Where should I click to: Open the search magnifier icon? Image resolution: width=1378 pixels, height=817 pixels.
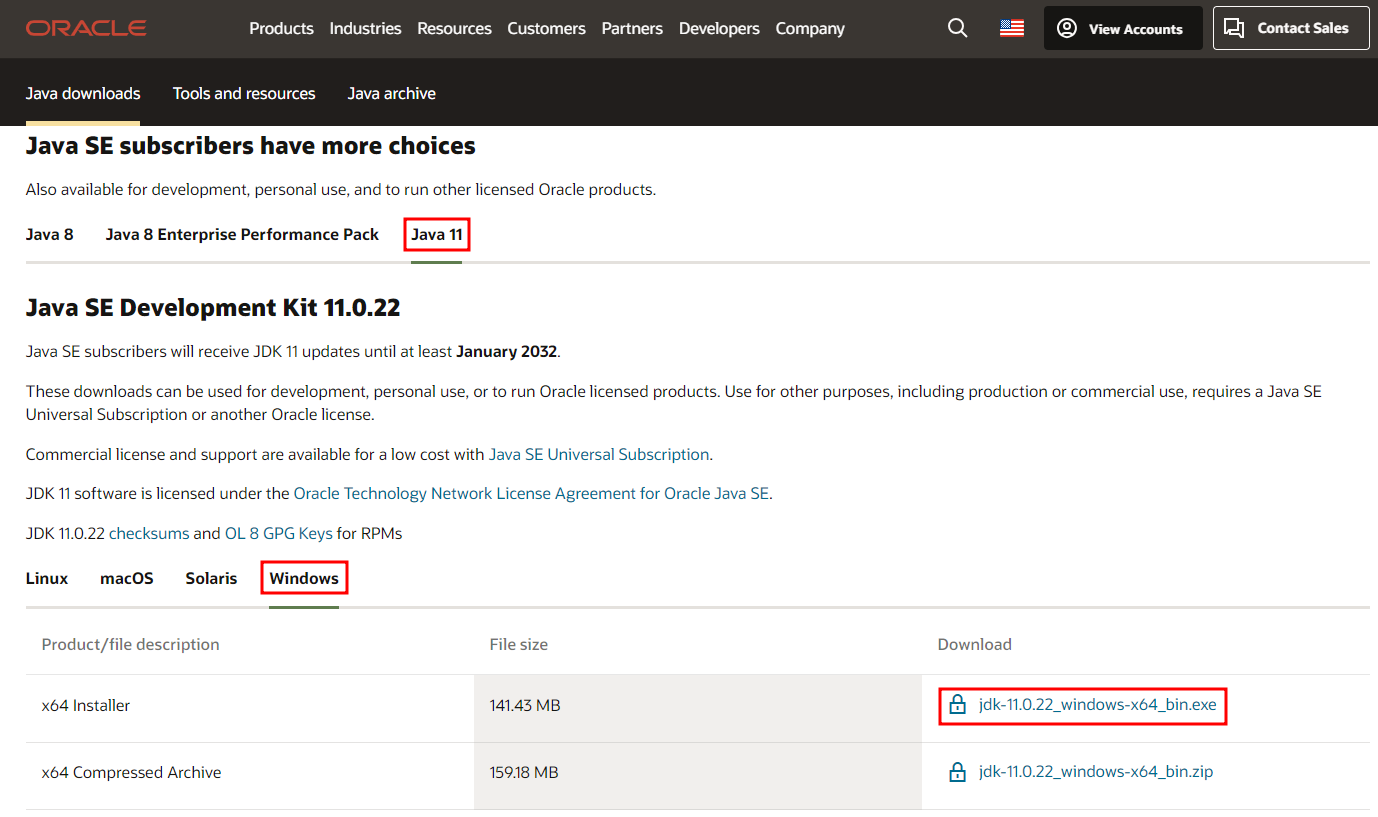click(957, 28)
